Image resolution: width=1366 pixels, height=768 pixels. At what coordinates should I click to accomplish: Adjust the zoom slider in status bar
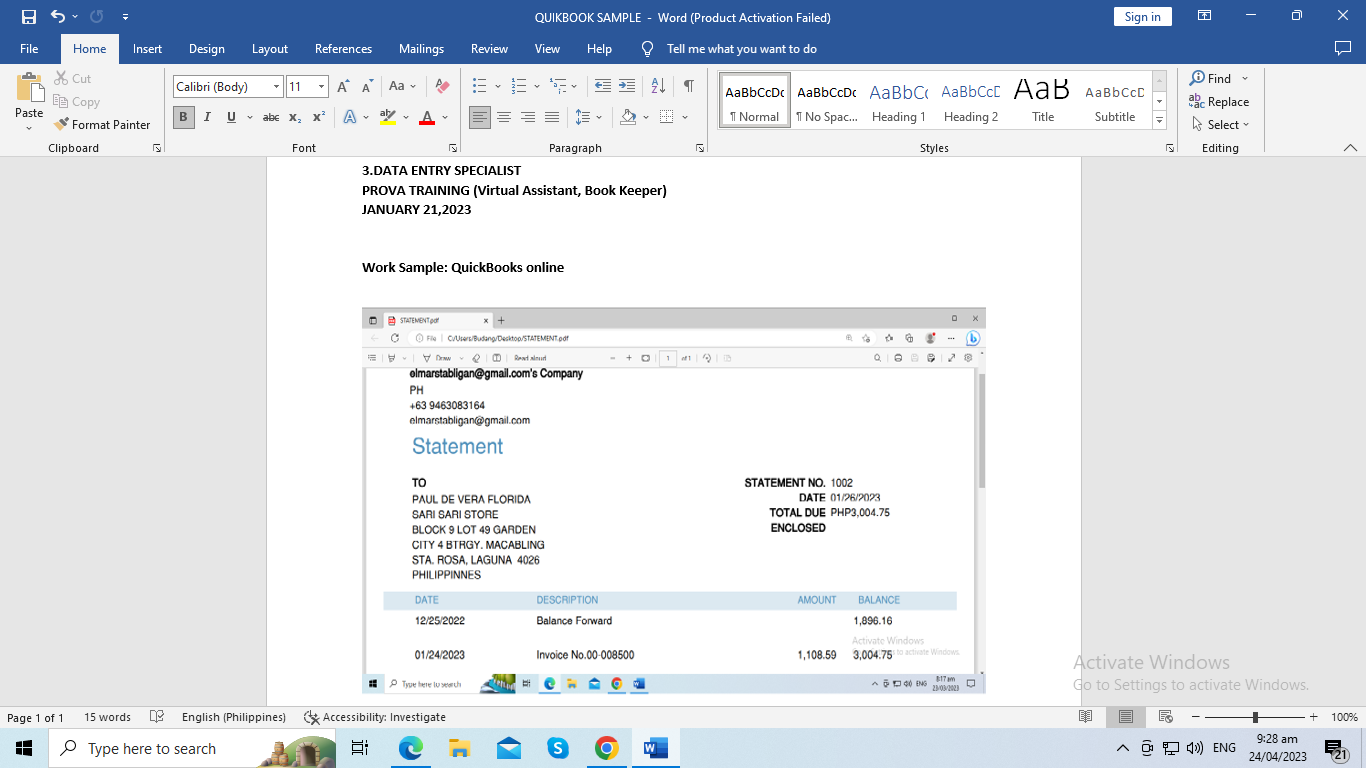1255,717
